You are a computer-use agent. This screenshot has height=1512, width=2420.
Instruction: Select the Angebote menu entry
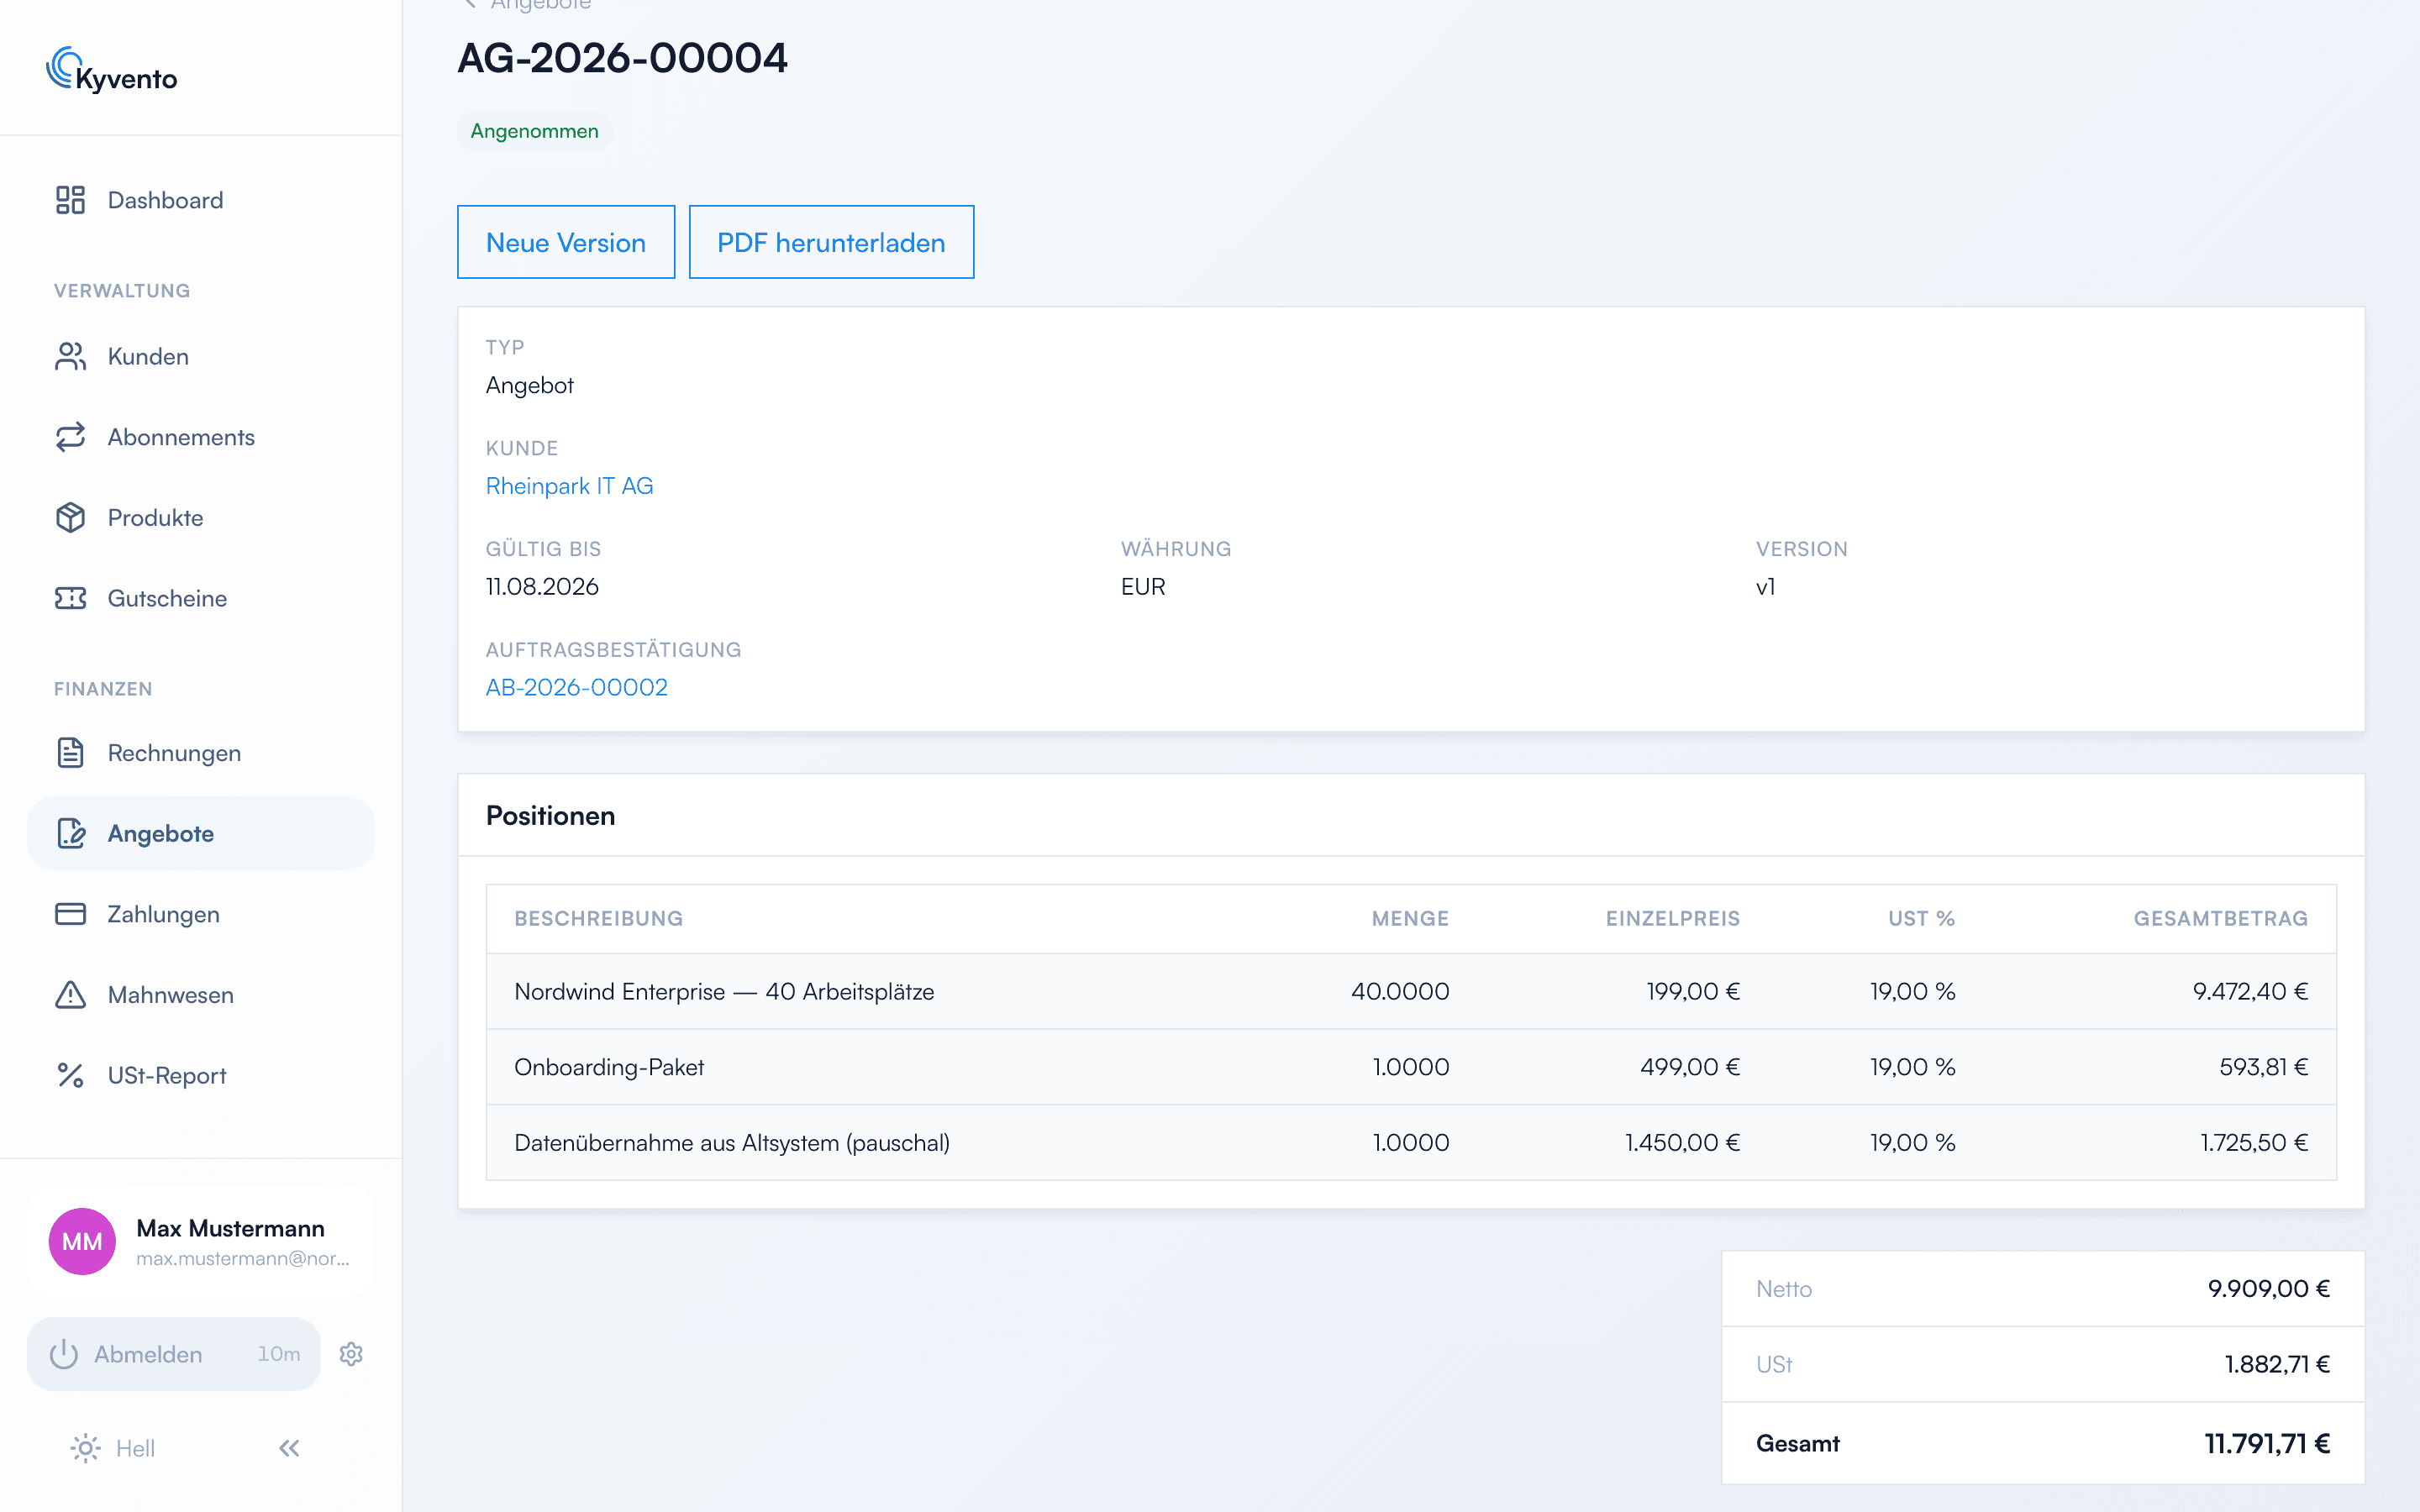tap(200, 833)
